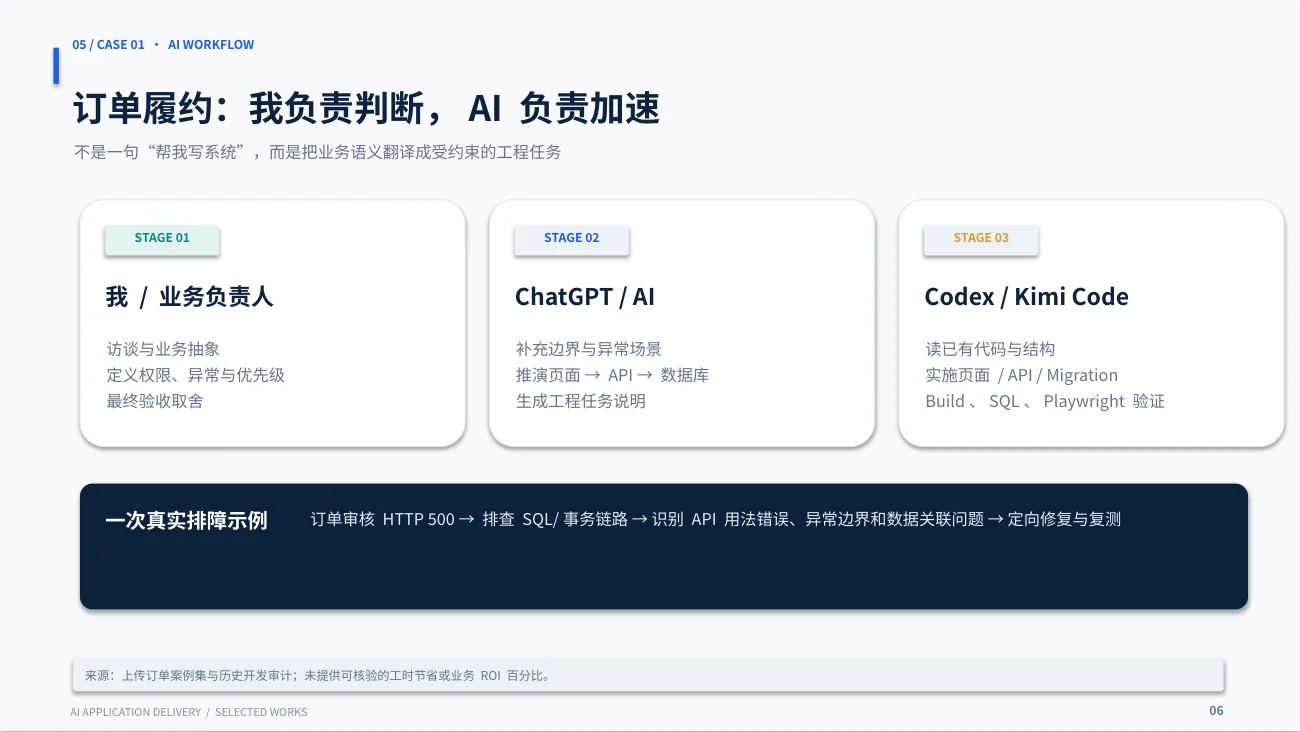Click the line 实施页面 / API / Migration

point(1022,375)
